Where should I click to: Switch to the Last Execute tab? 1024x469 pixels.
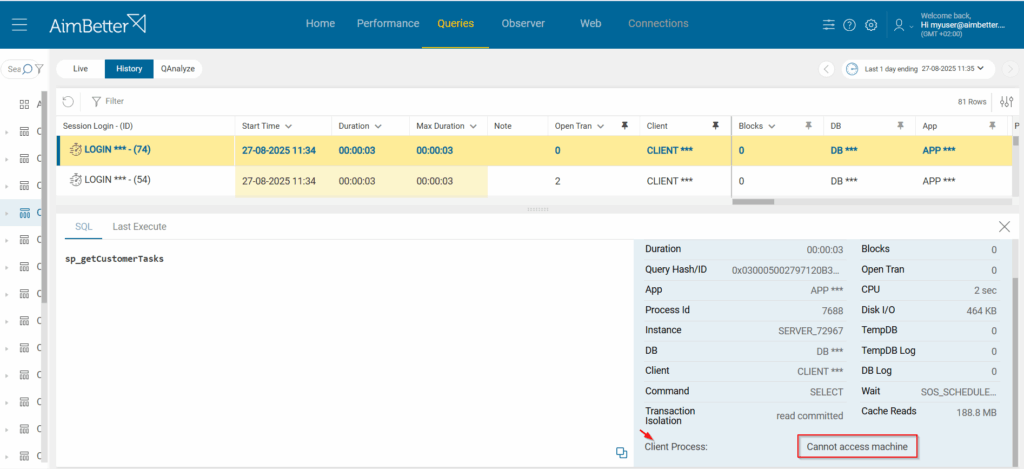click(x=139, y=227)
